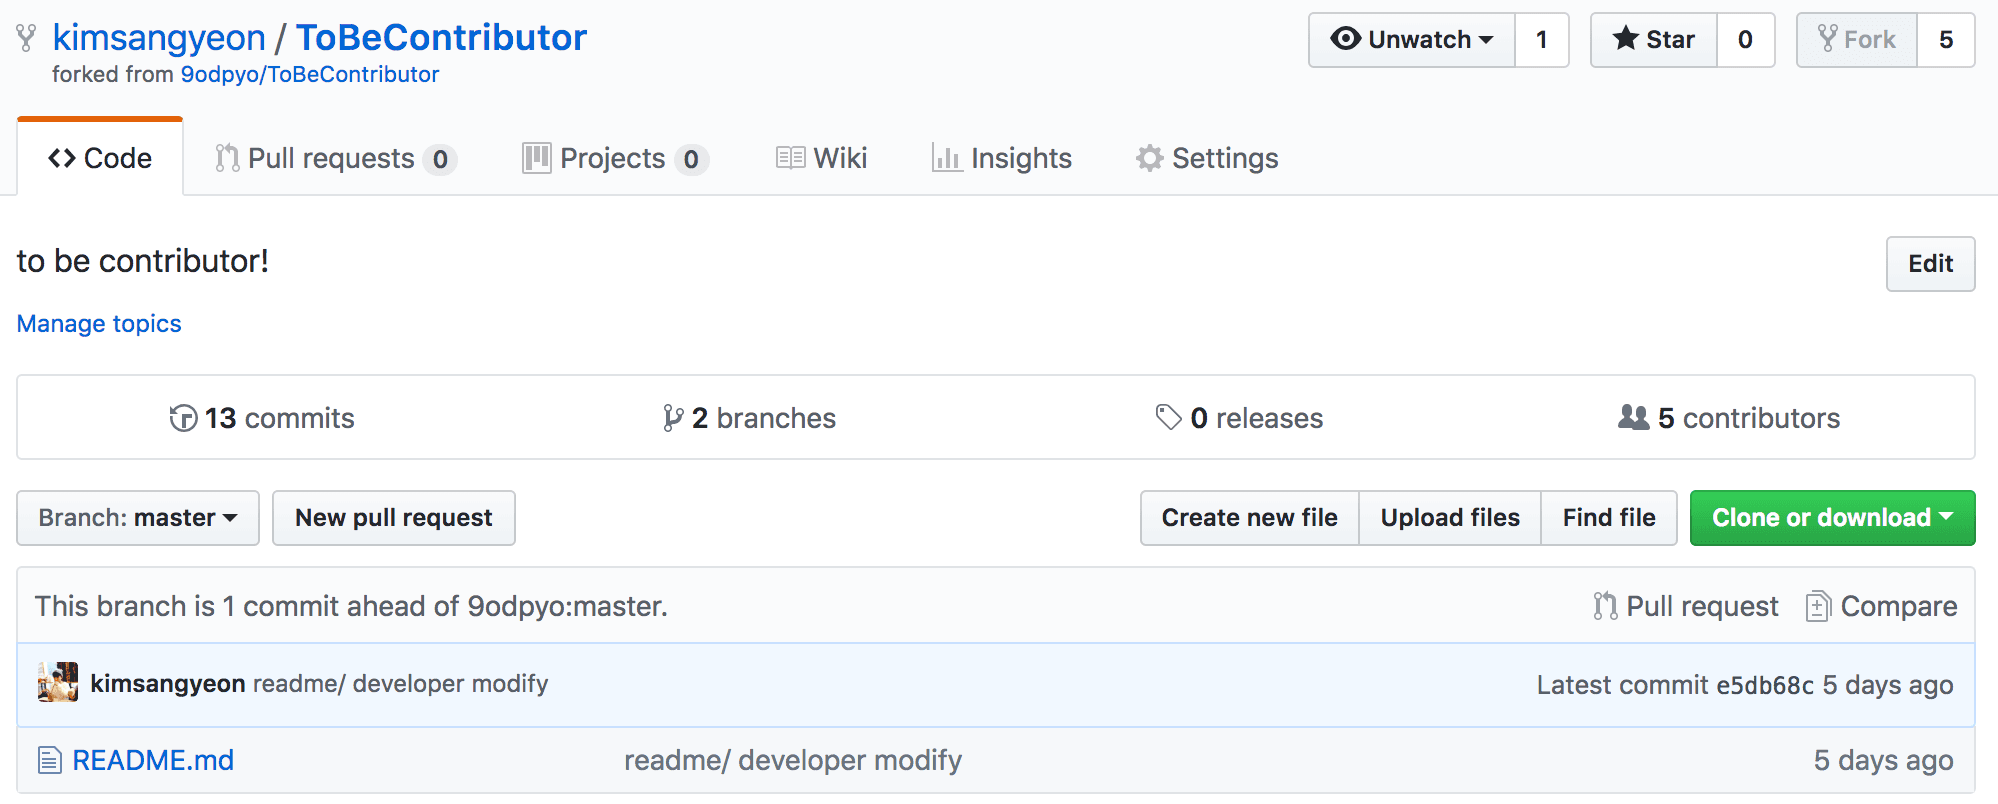1998x804 pixels.
Task: Click the commits history clock icon
Action: [x=183, y=418]
